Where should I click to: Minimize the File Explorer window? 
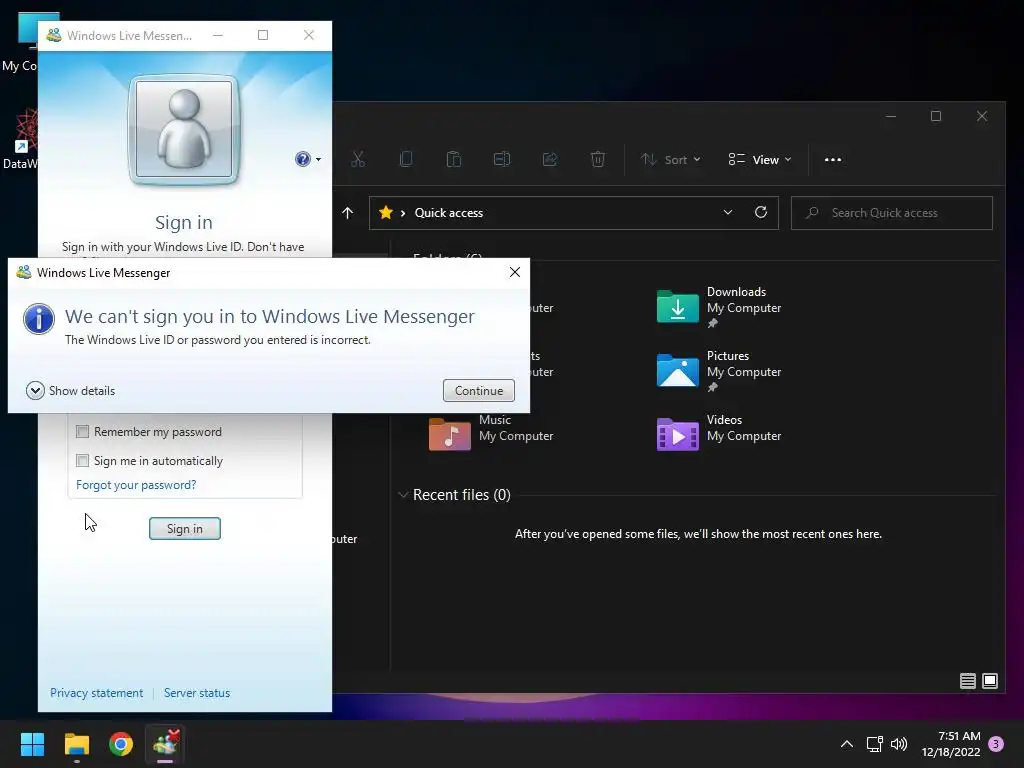(891, 116)
